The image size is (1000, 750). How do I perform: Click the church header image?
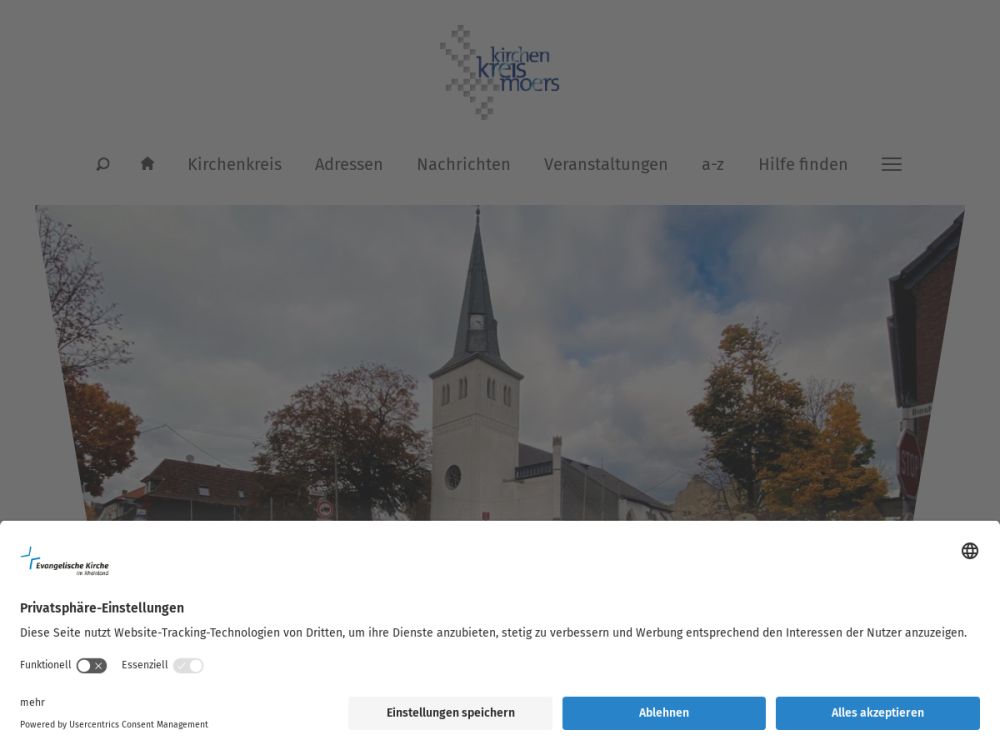pos(499,363)
